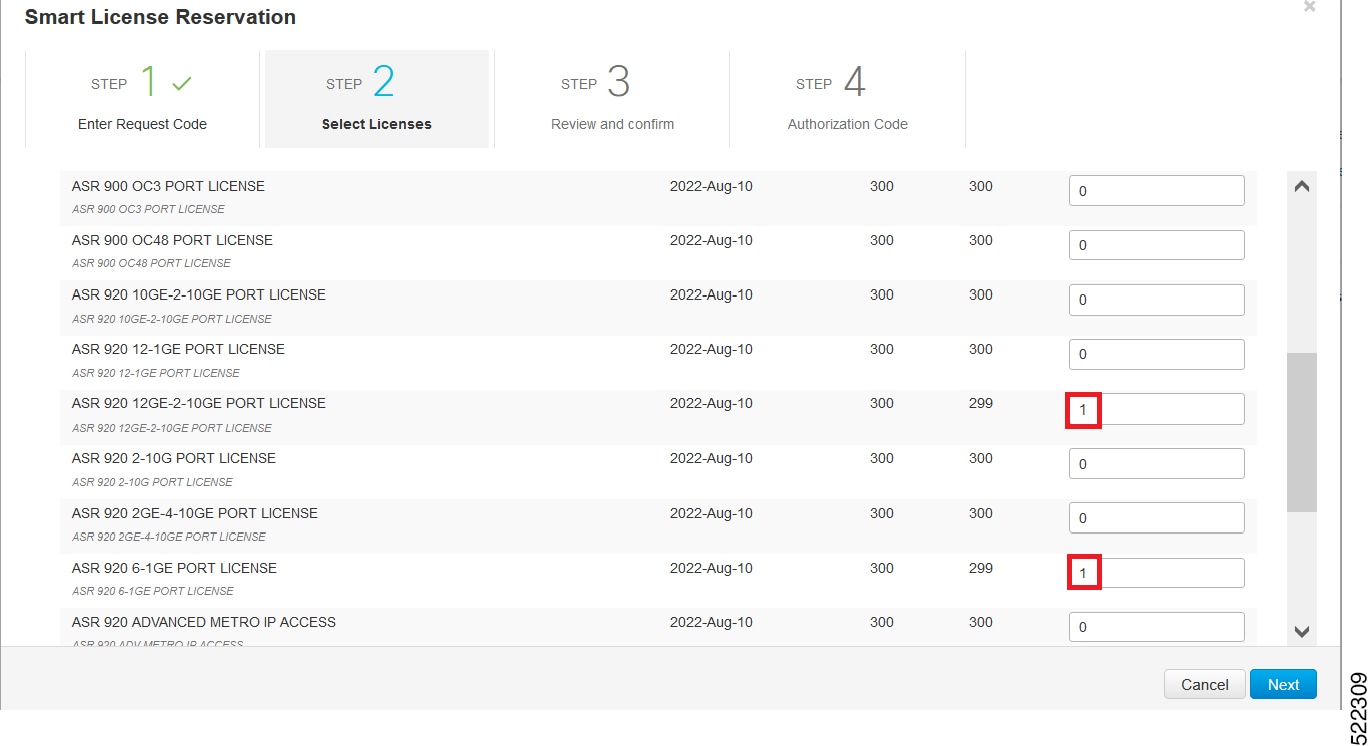
Task: Click the license list scrollbar thumb
Action: click(1301, 432)
